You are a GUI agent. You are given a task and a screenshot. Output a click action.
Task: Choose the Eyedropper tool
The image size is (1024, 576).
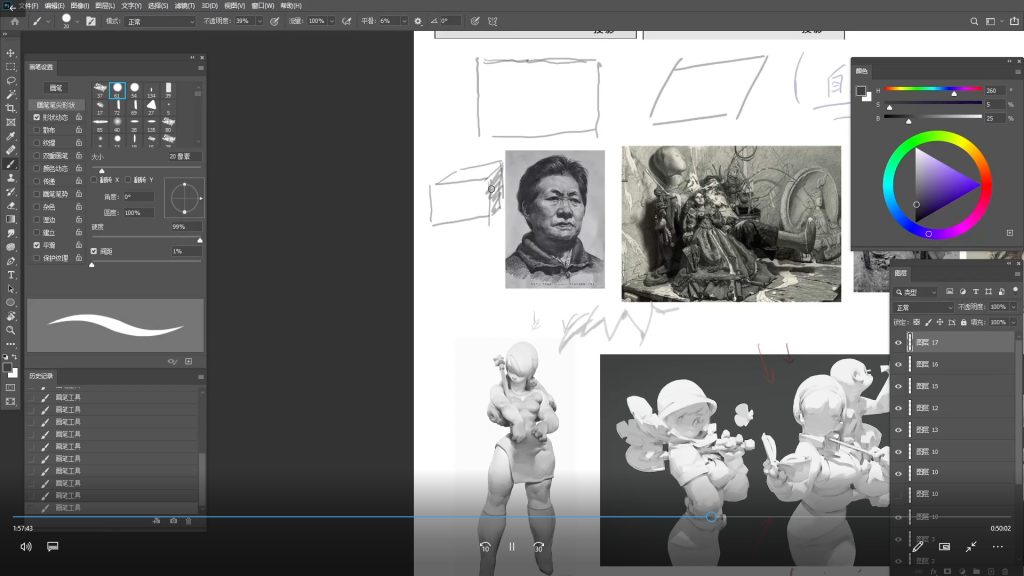point(11,136)
